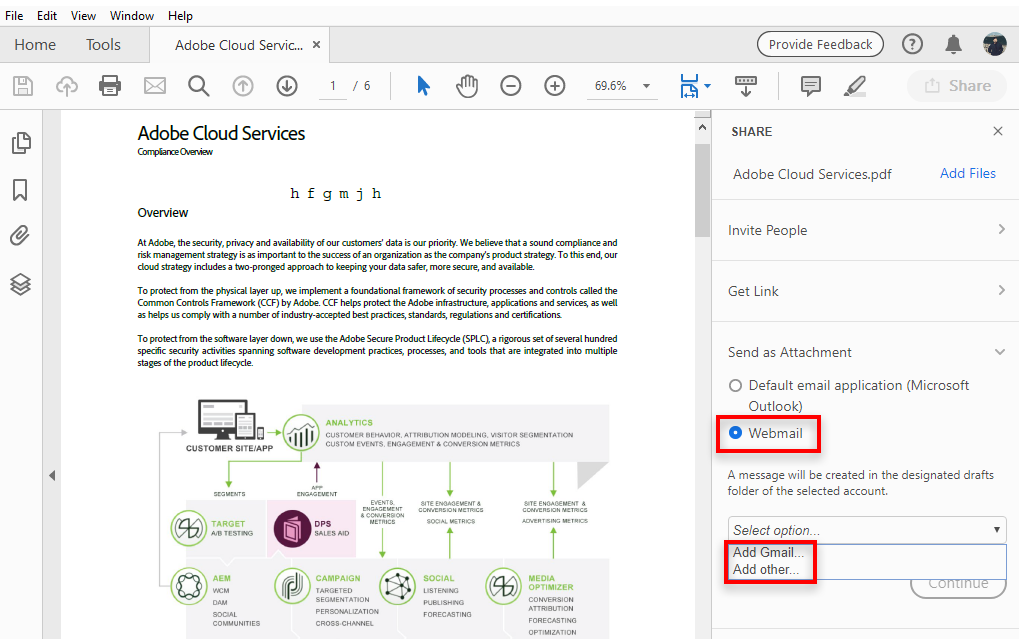1019x639 pixels.
Task: Click the Save file icon
Action: [x=23, y=86]
